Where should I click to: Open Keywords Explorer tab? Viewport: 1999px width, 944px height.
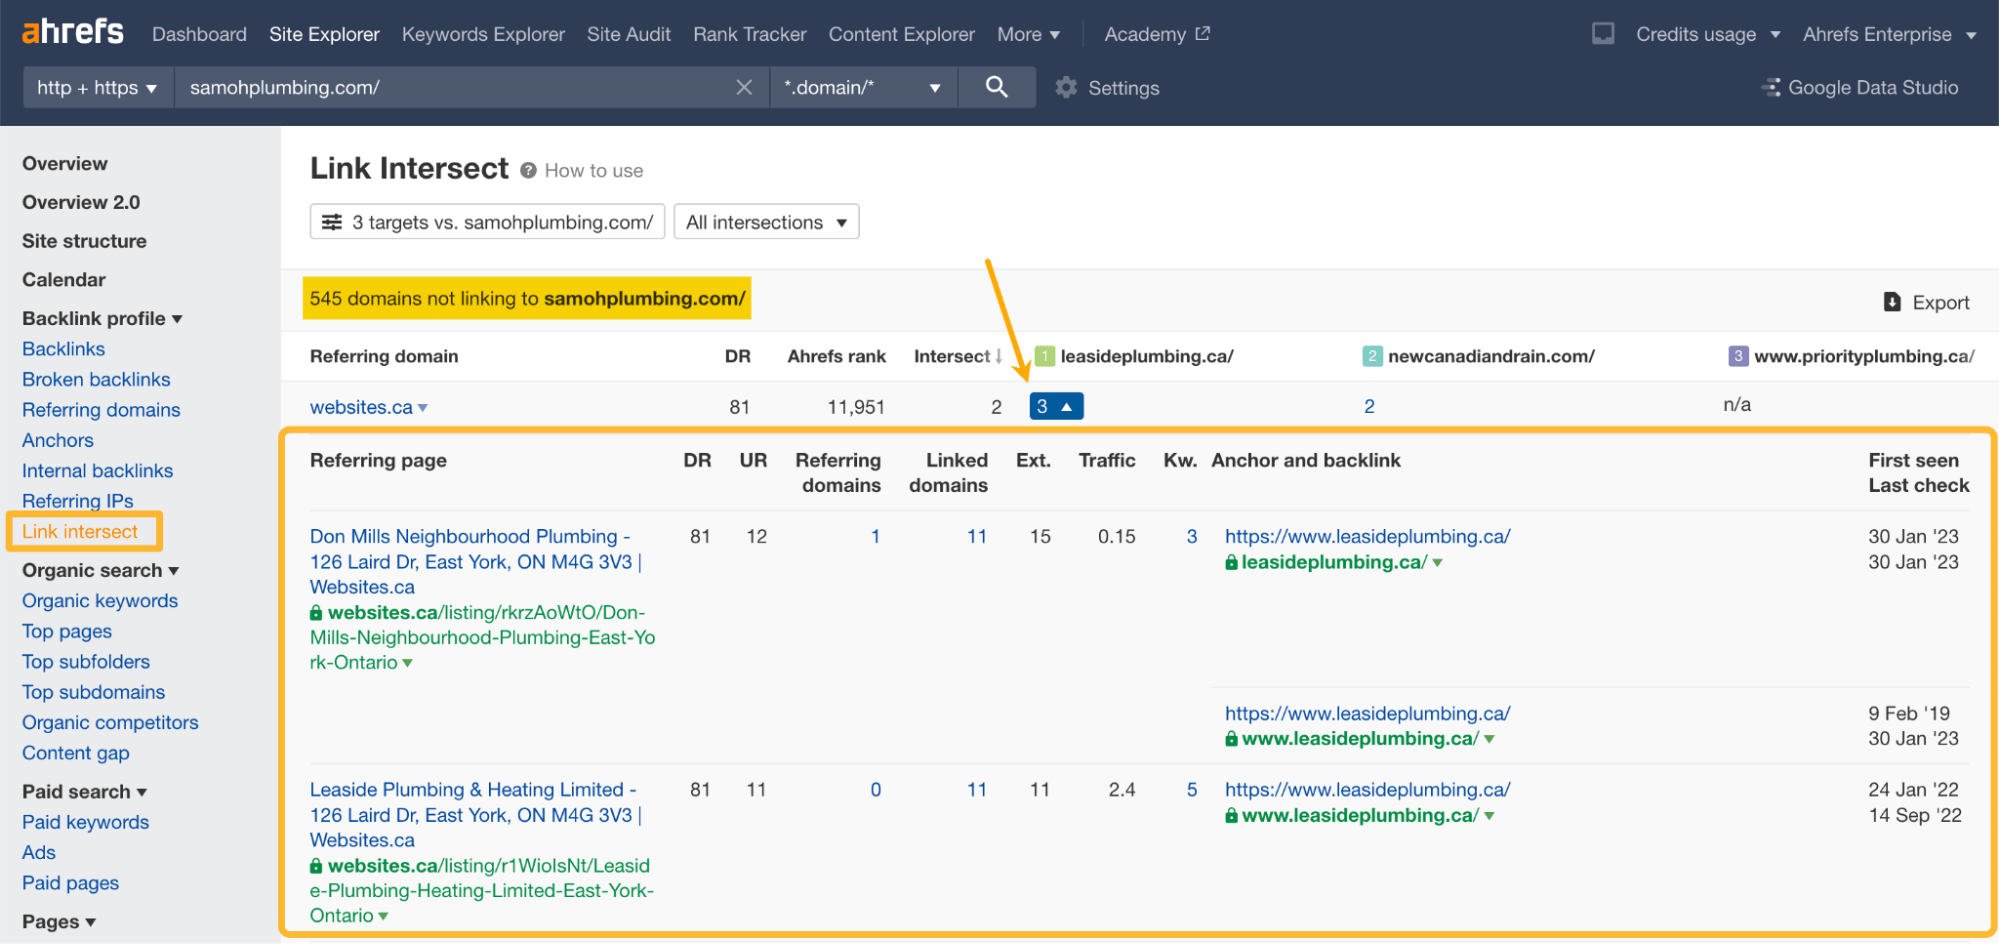[x=483, y=34]
